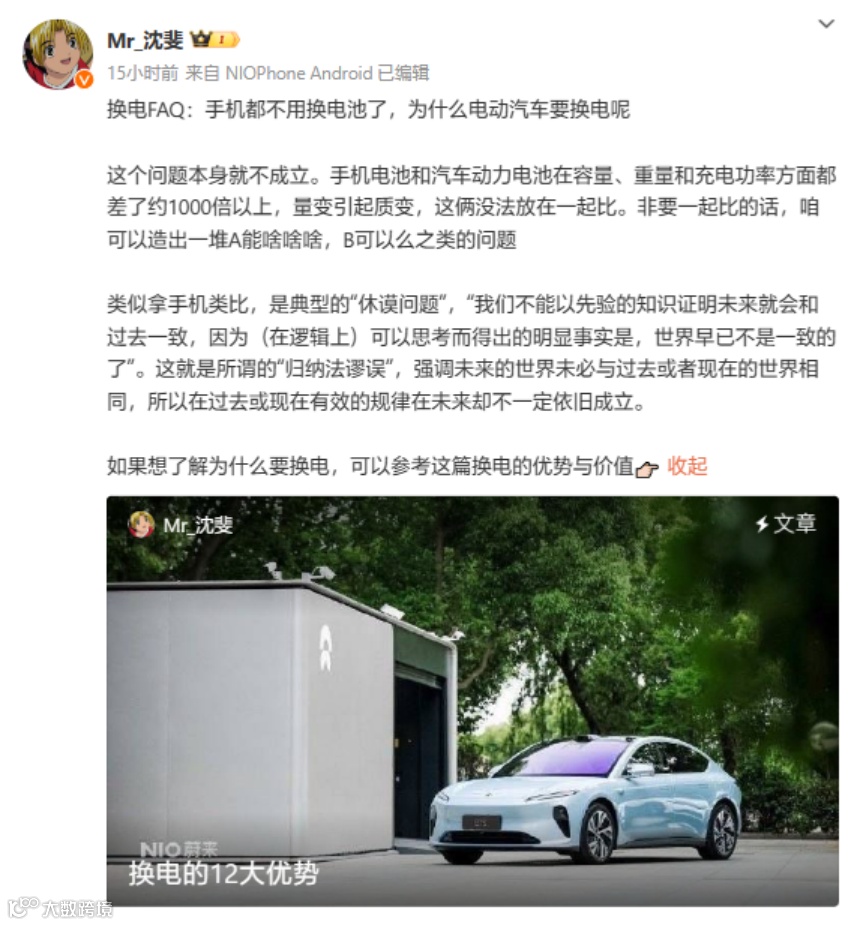The image size is (860, 925).
Task: Open Mr_沈斐's profile avatar
Action: (57, 54)
